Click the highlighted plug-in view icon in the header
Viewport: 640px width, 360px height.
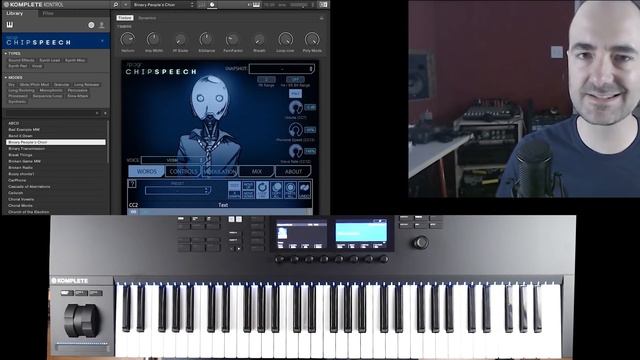(212, 5)
